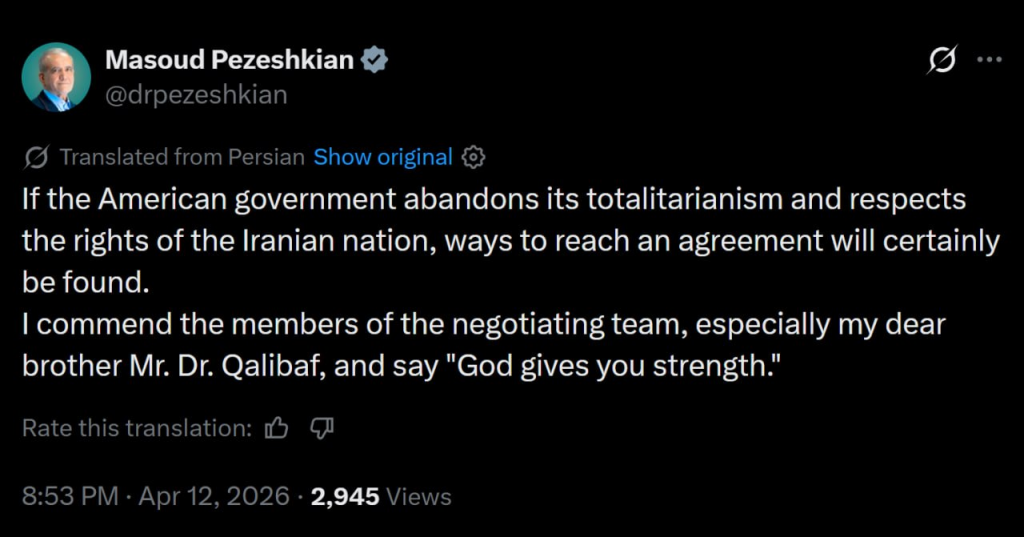Click the blue verified badge
The image size is (1024, 537).
point(374,60)
